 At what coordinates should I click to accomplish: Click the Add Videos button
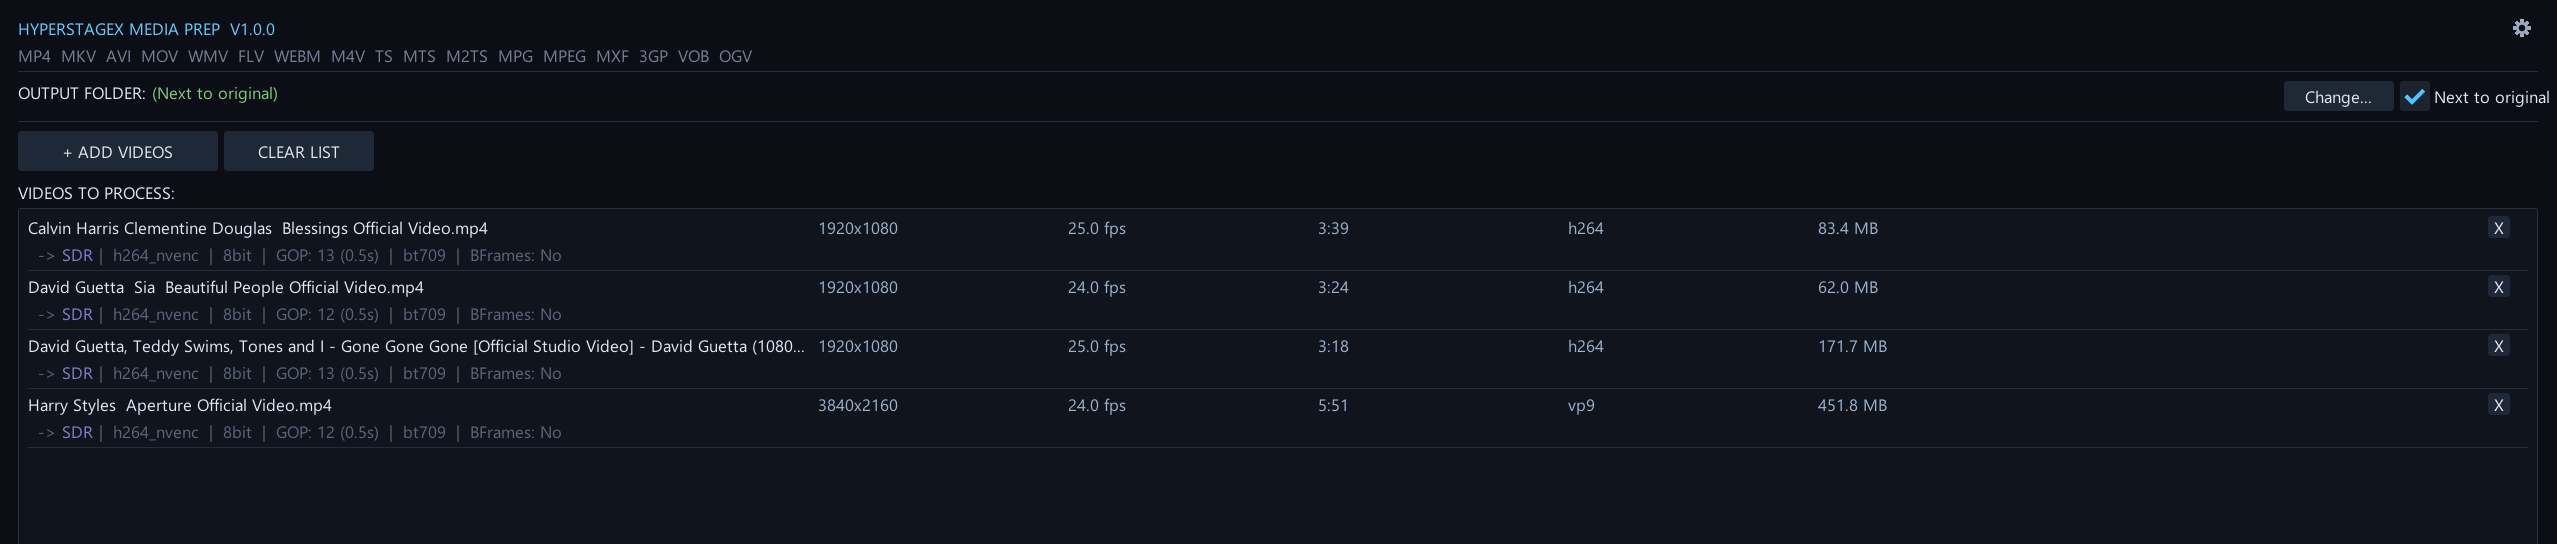pos(118,152)
